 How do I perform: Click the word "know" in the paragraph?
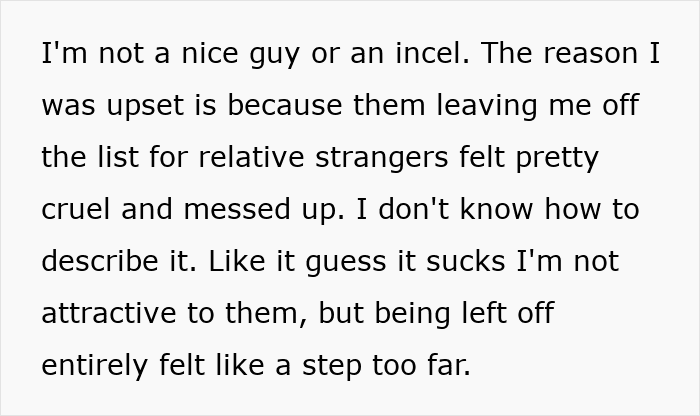click(x=496, y=209)
